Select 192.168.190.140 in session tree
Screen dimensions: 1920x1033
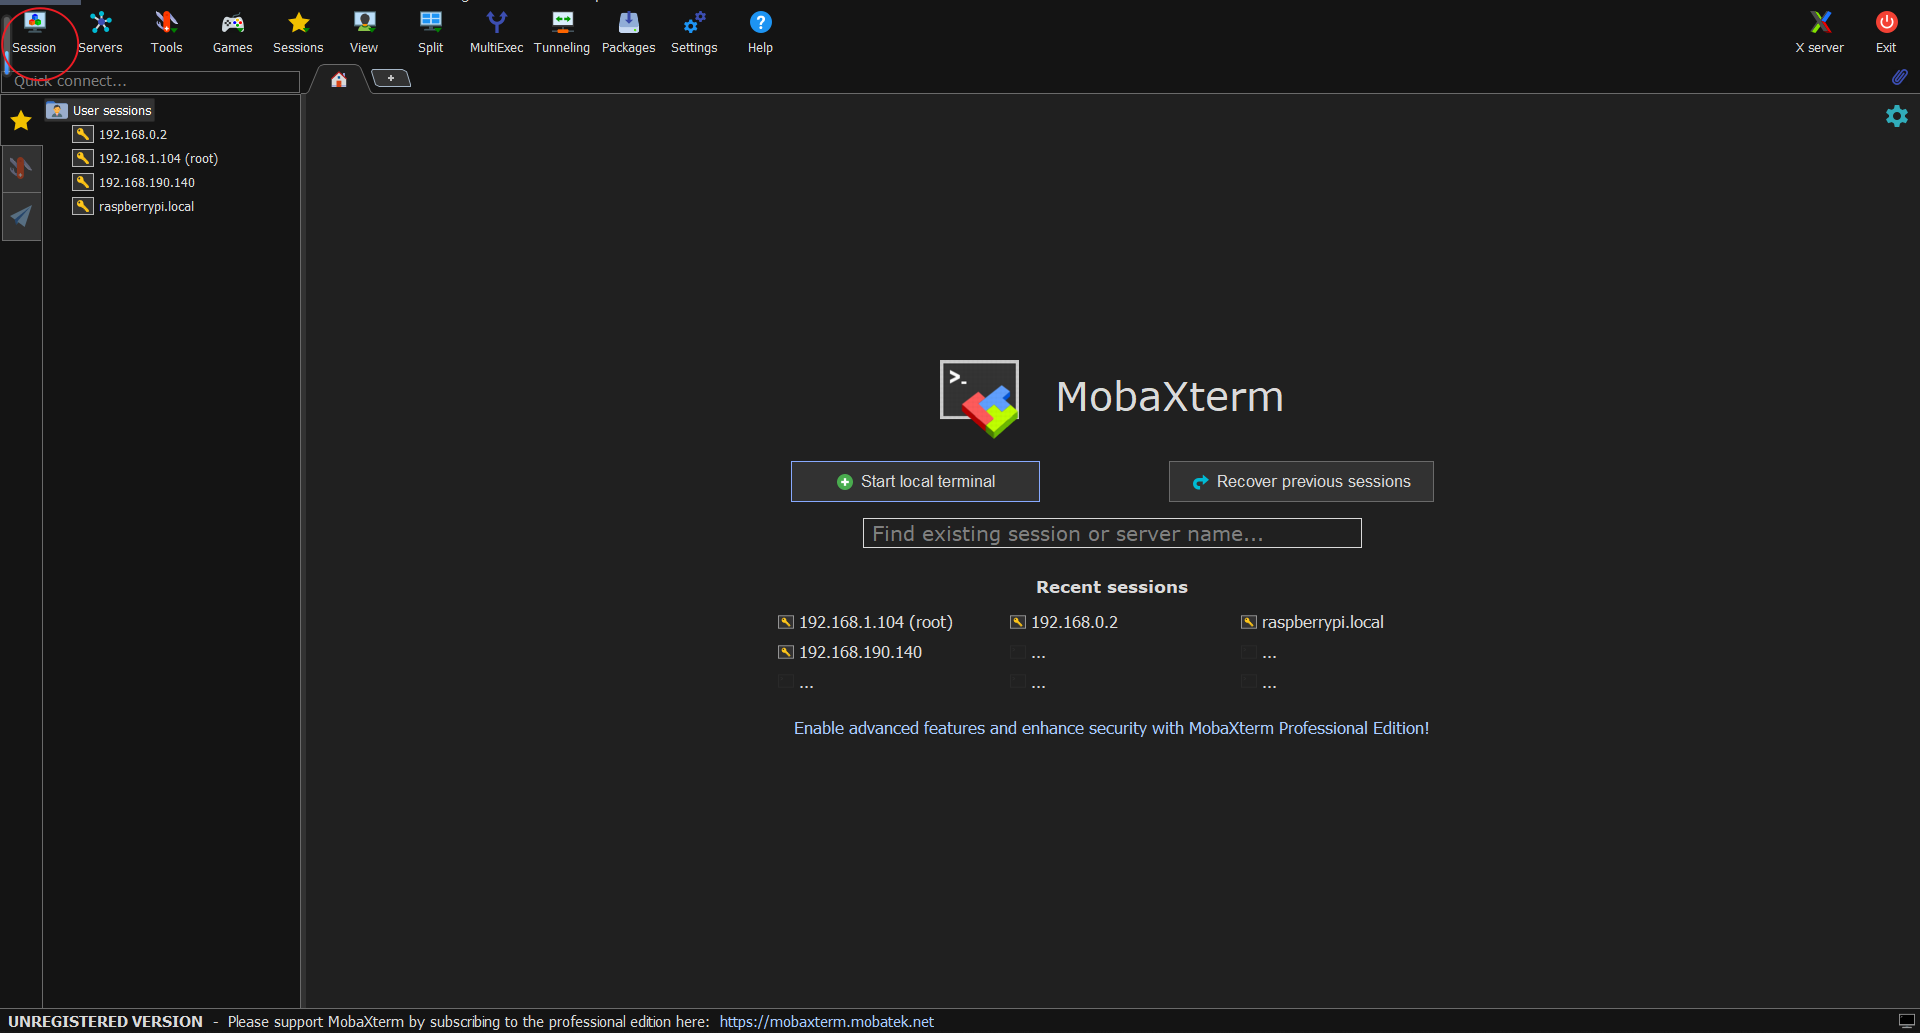coord(135,182)
